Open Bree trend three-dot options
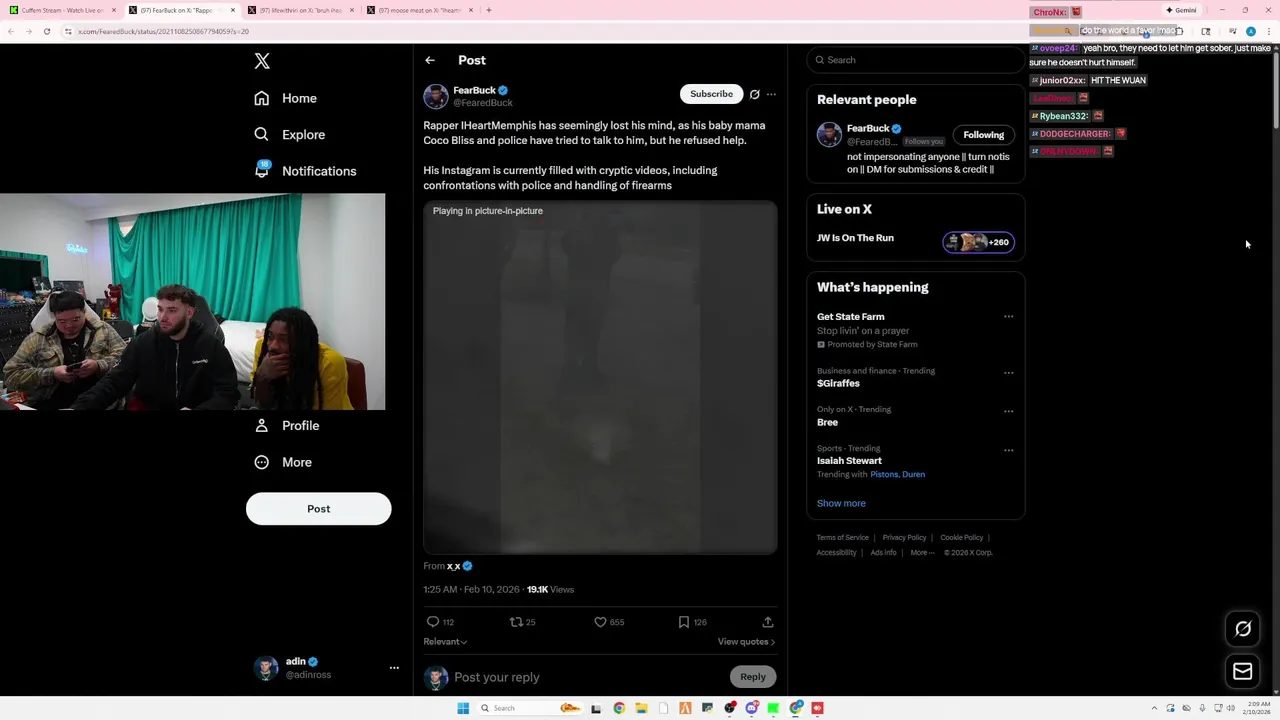 point(1008,411)
